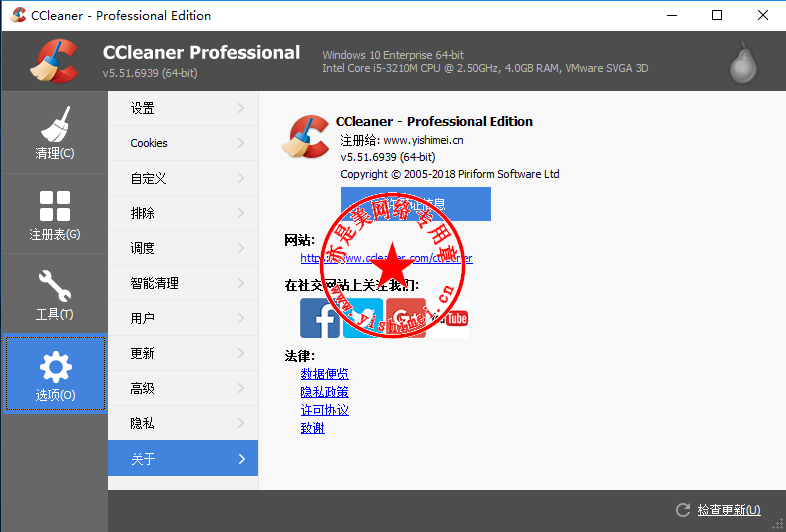Open the 智能清理 menu item
The image size is (786, 532).
click(183, 283)
